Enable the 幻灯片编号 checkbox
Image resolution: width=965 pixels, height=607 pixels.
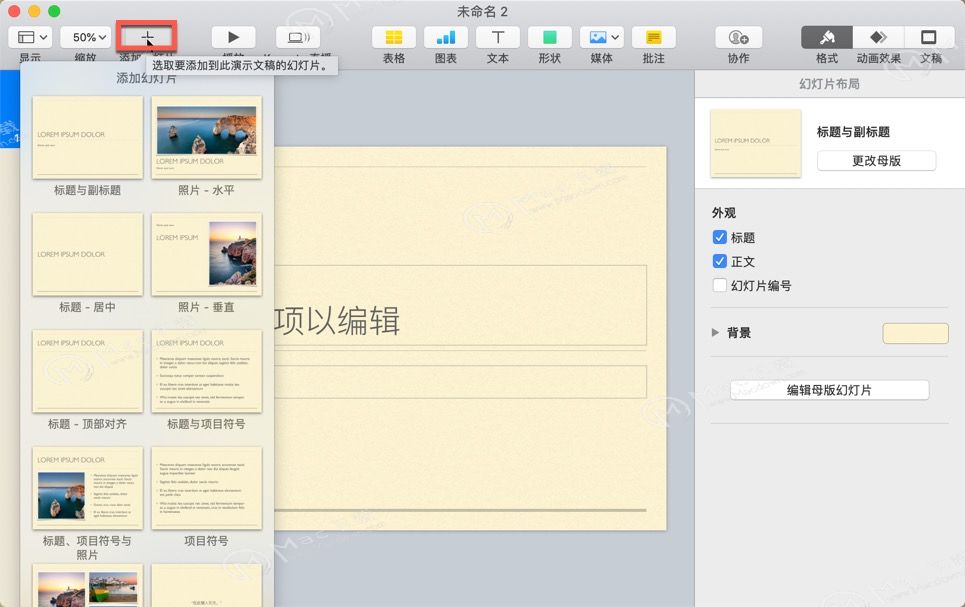click(x=719, y=286)
